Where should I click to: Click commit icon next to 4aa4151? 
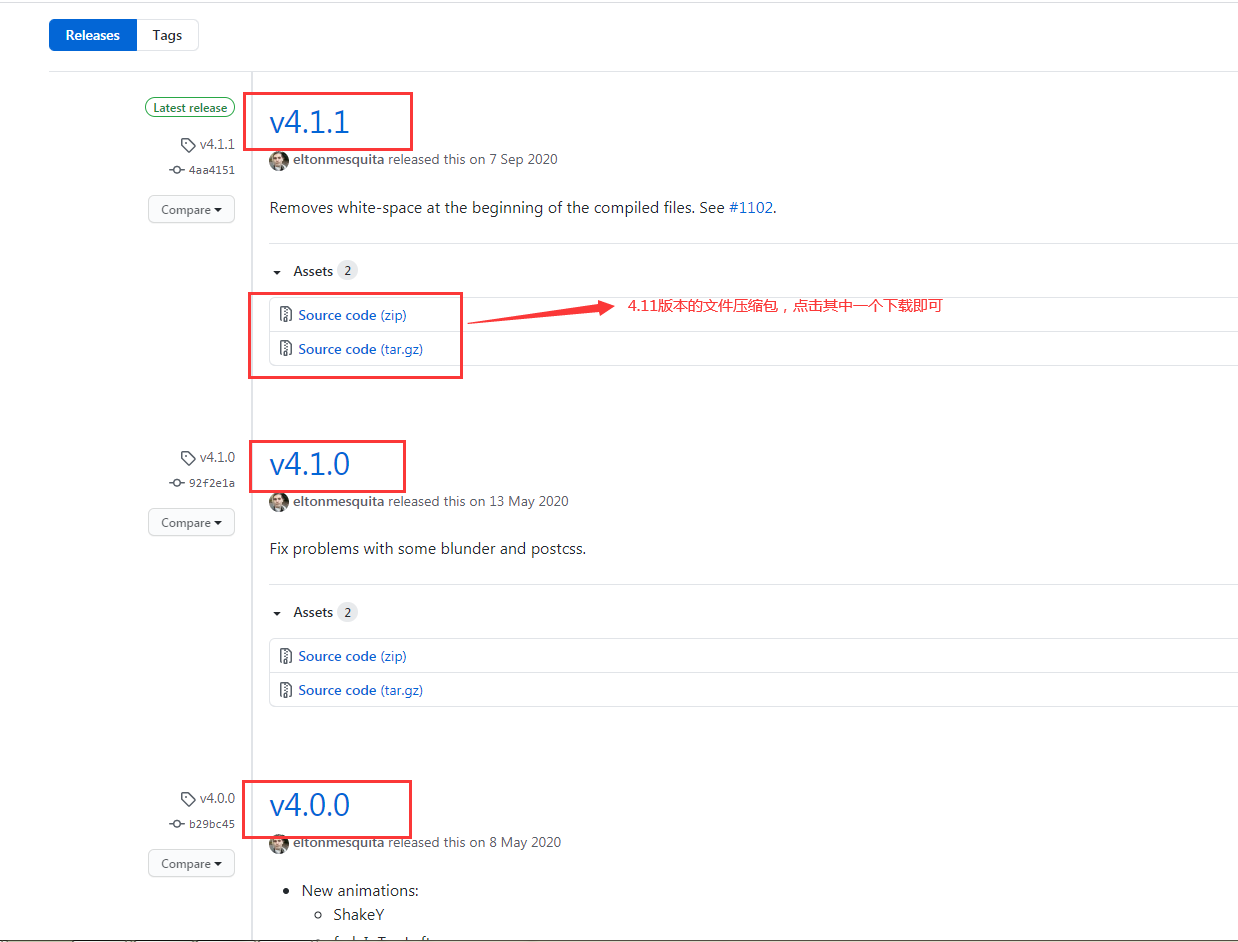(177, 170)
